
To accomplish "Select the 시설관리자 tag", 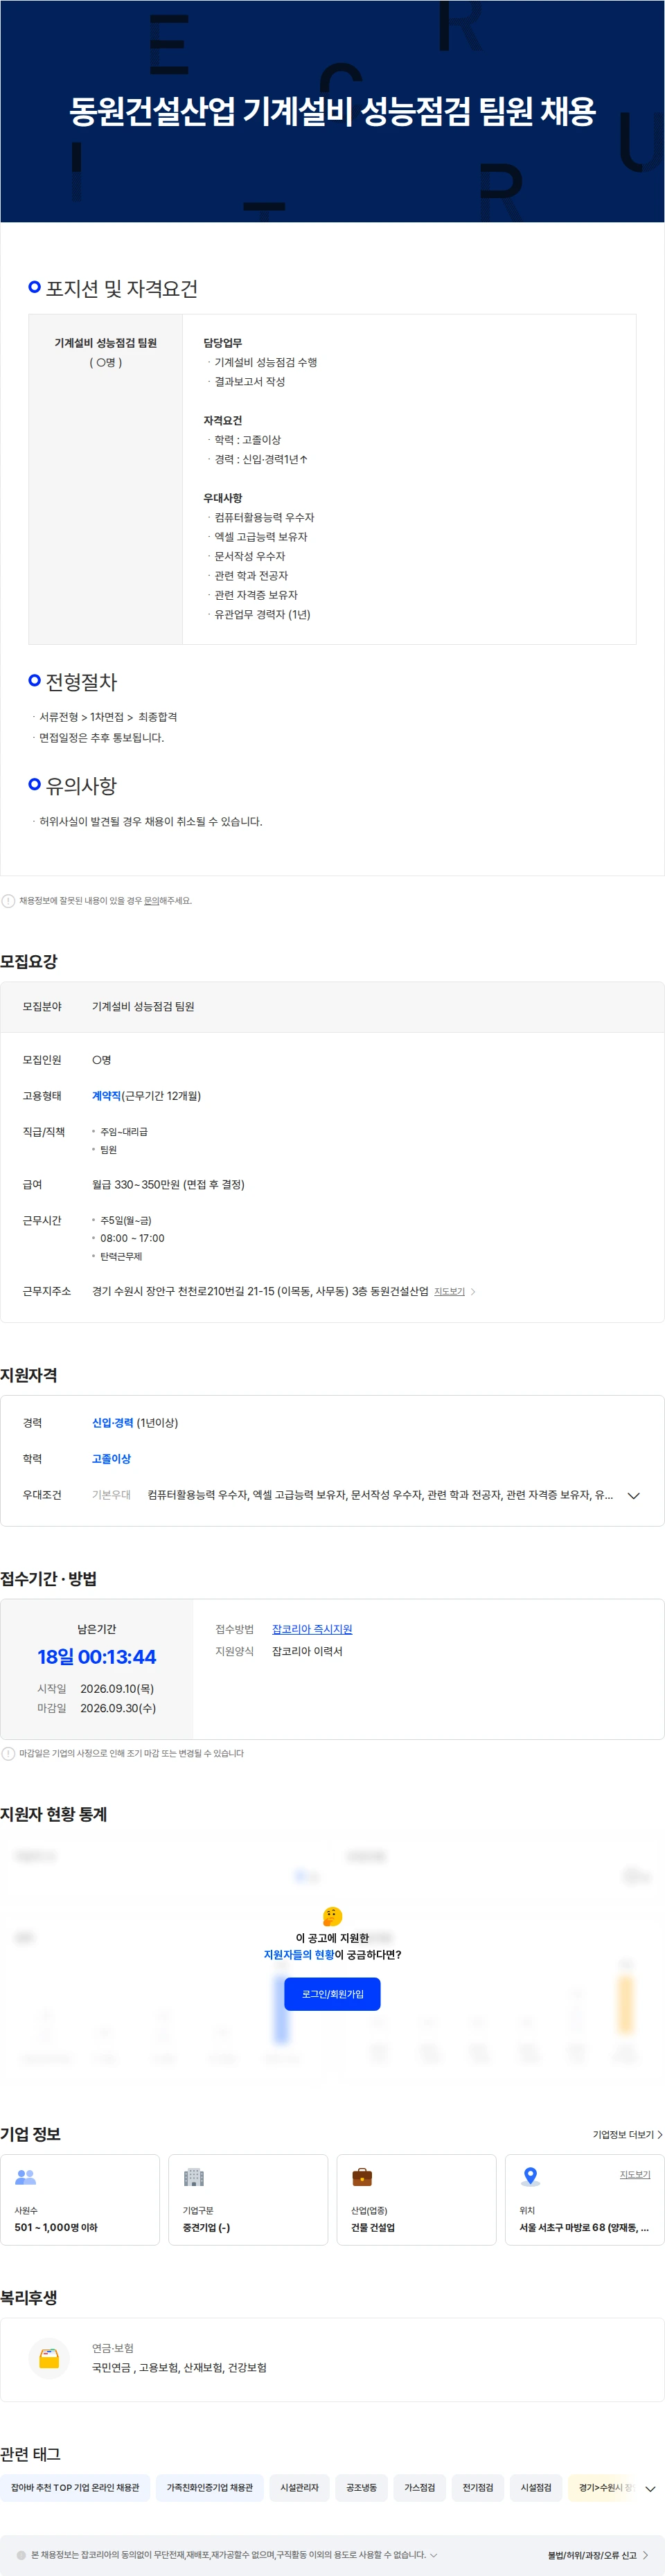I will tap(299, 2487).
